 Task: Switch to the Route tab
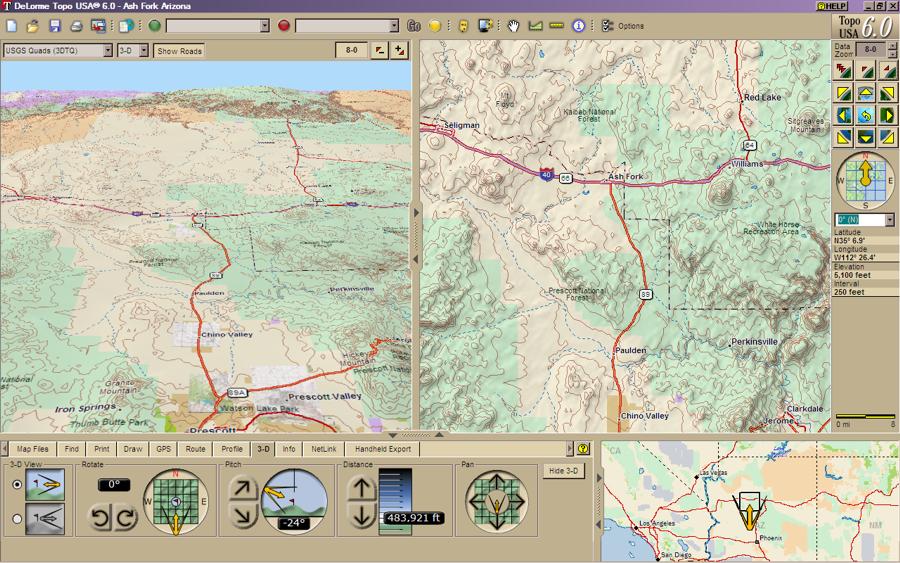click(196, 449)
